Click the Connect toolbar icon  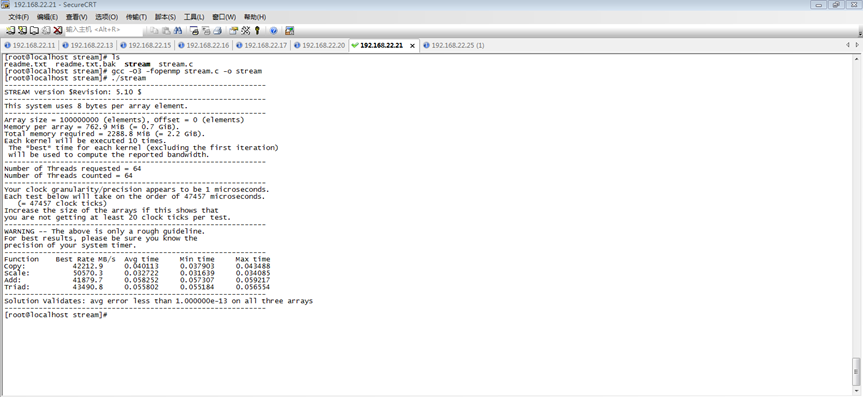(10, 30)
